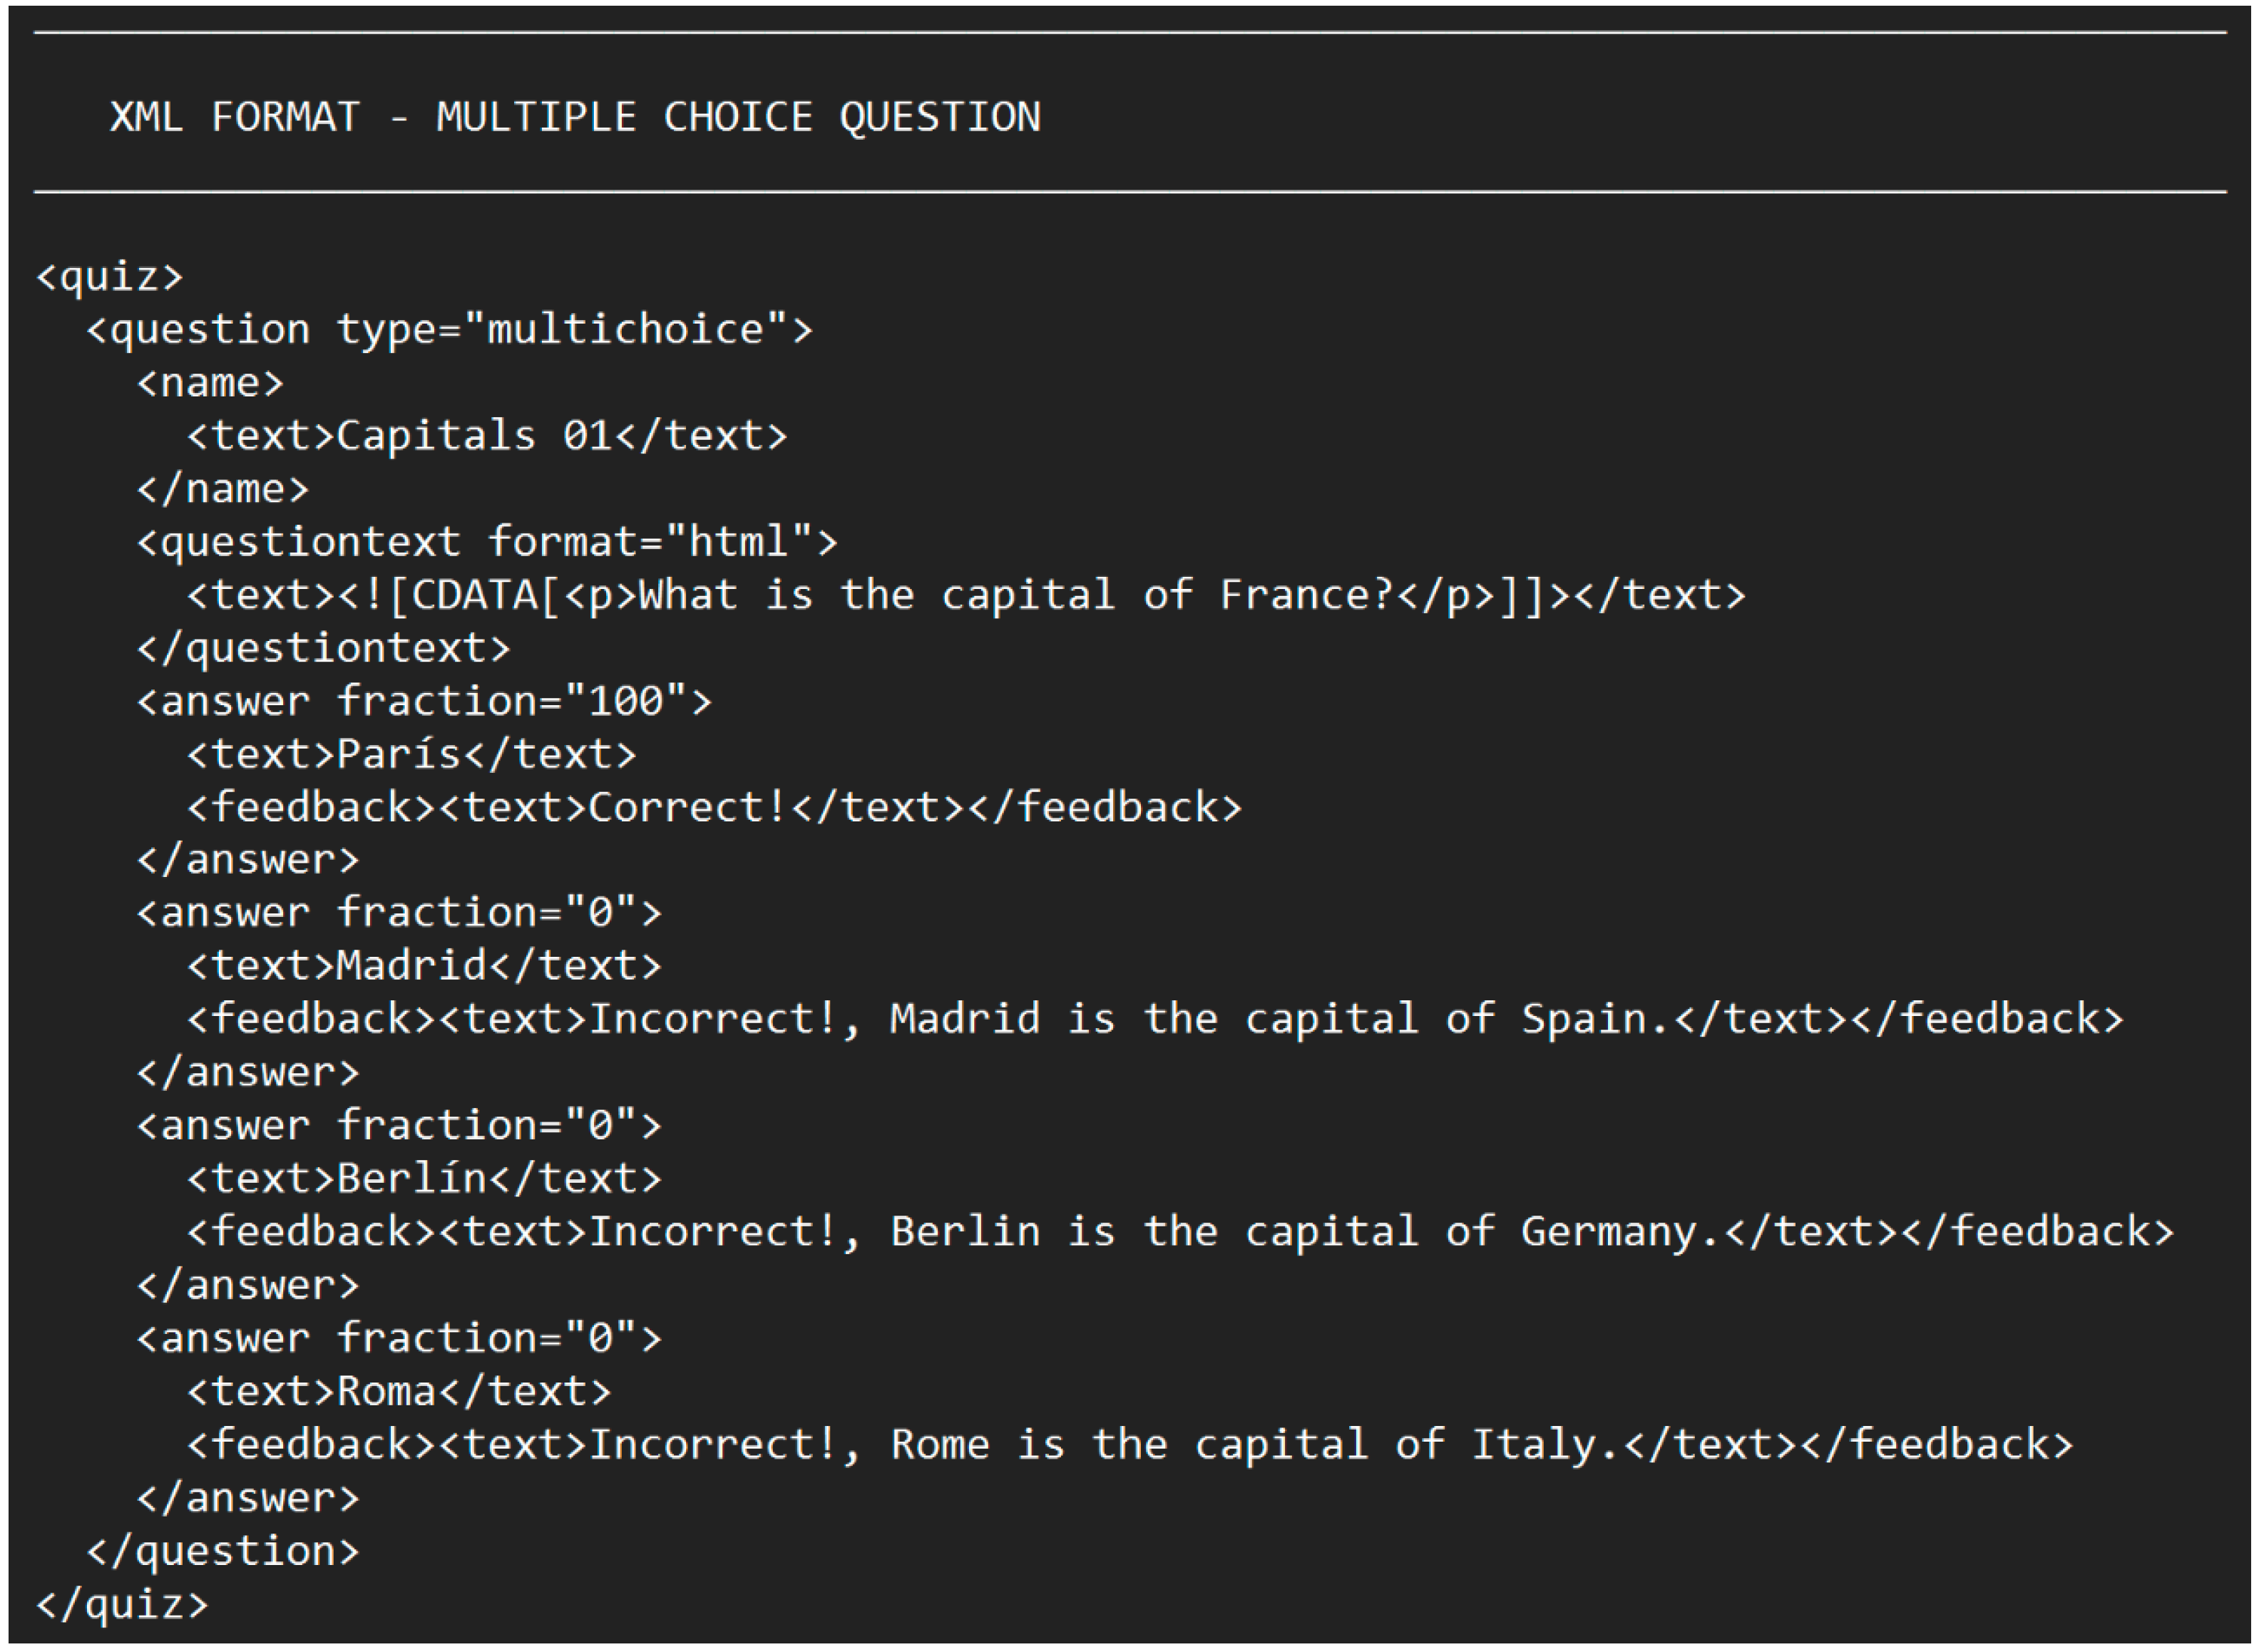
Task: Click the answer fraction="100" line
Action: tap(424, 701)
